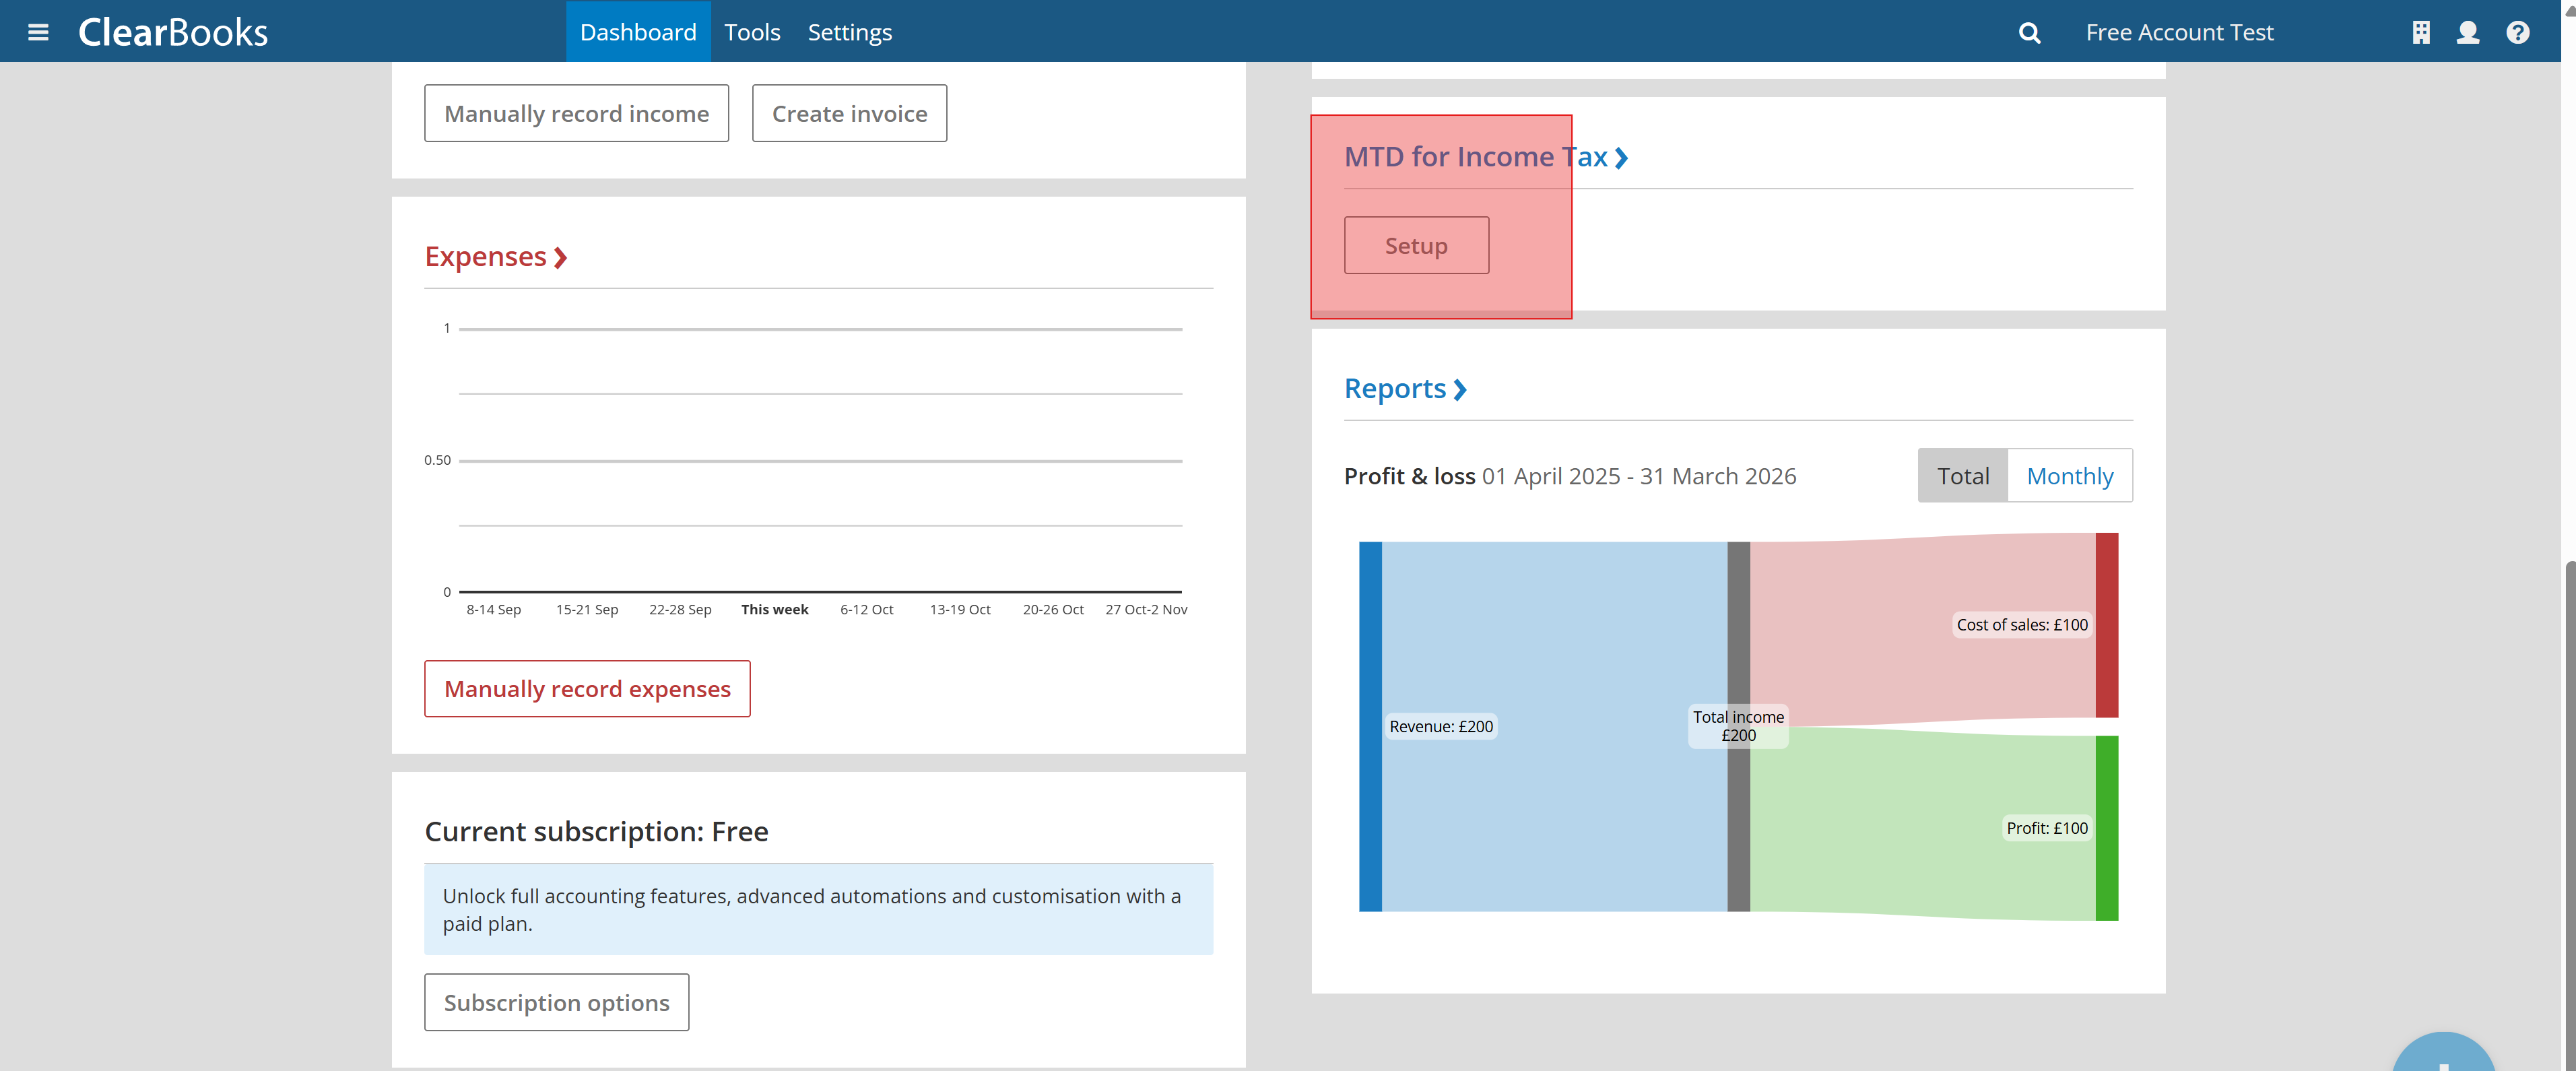Image resolution: width=2576 pixels, height=1071 pixels.
Task: Open the user profile icon
Action: (2468, 33)
